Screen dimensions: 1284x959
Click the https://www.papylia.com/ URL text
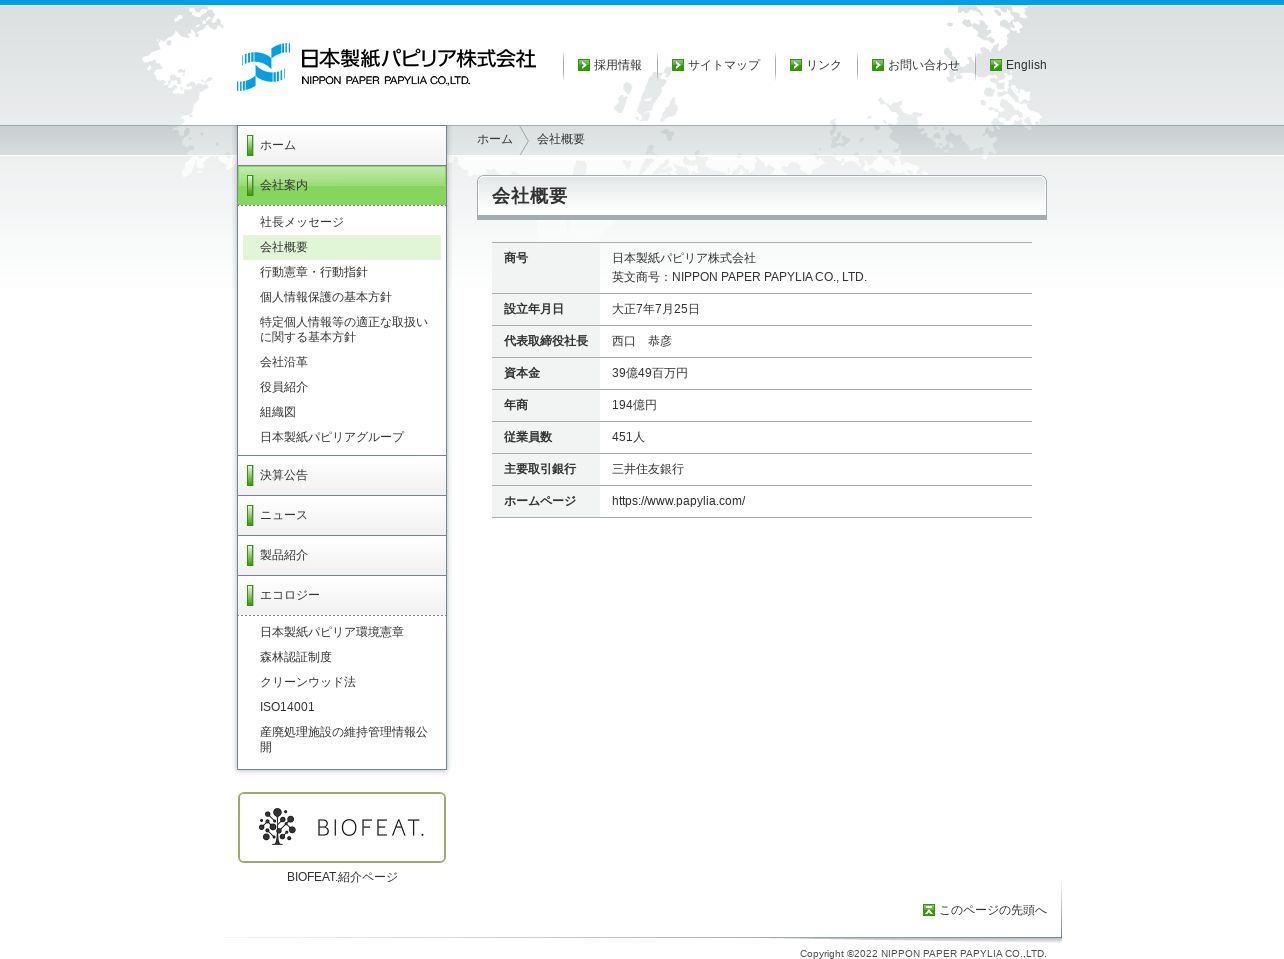[678, 501]
